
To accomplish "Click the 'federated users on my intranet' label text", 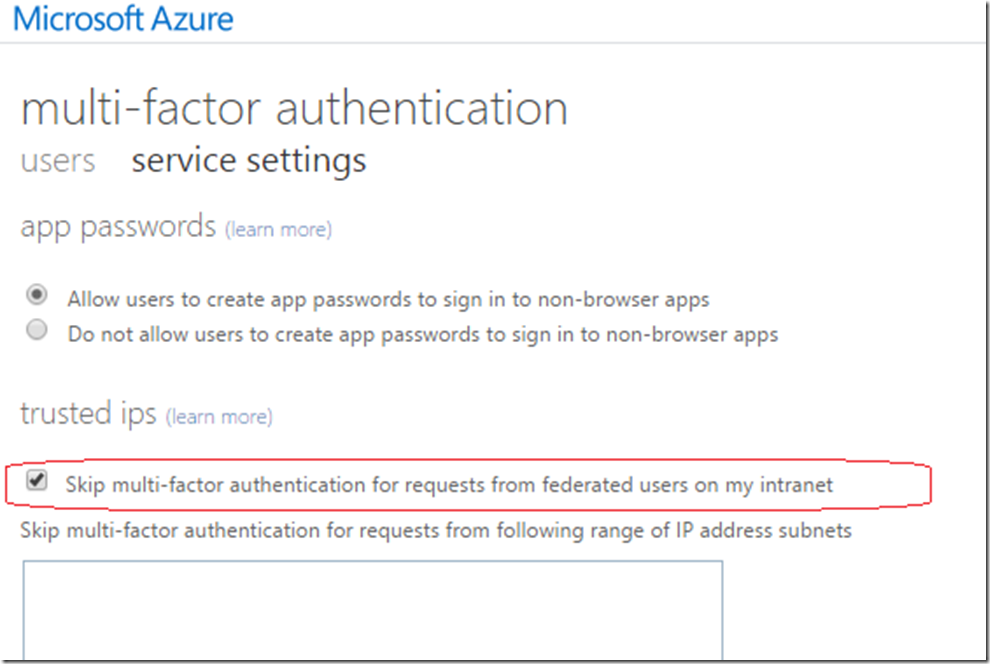I will coord(688,485).
